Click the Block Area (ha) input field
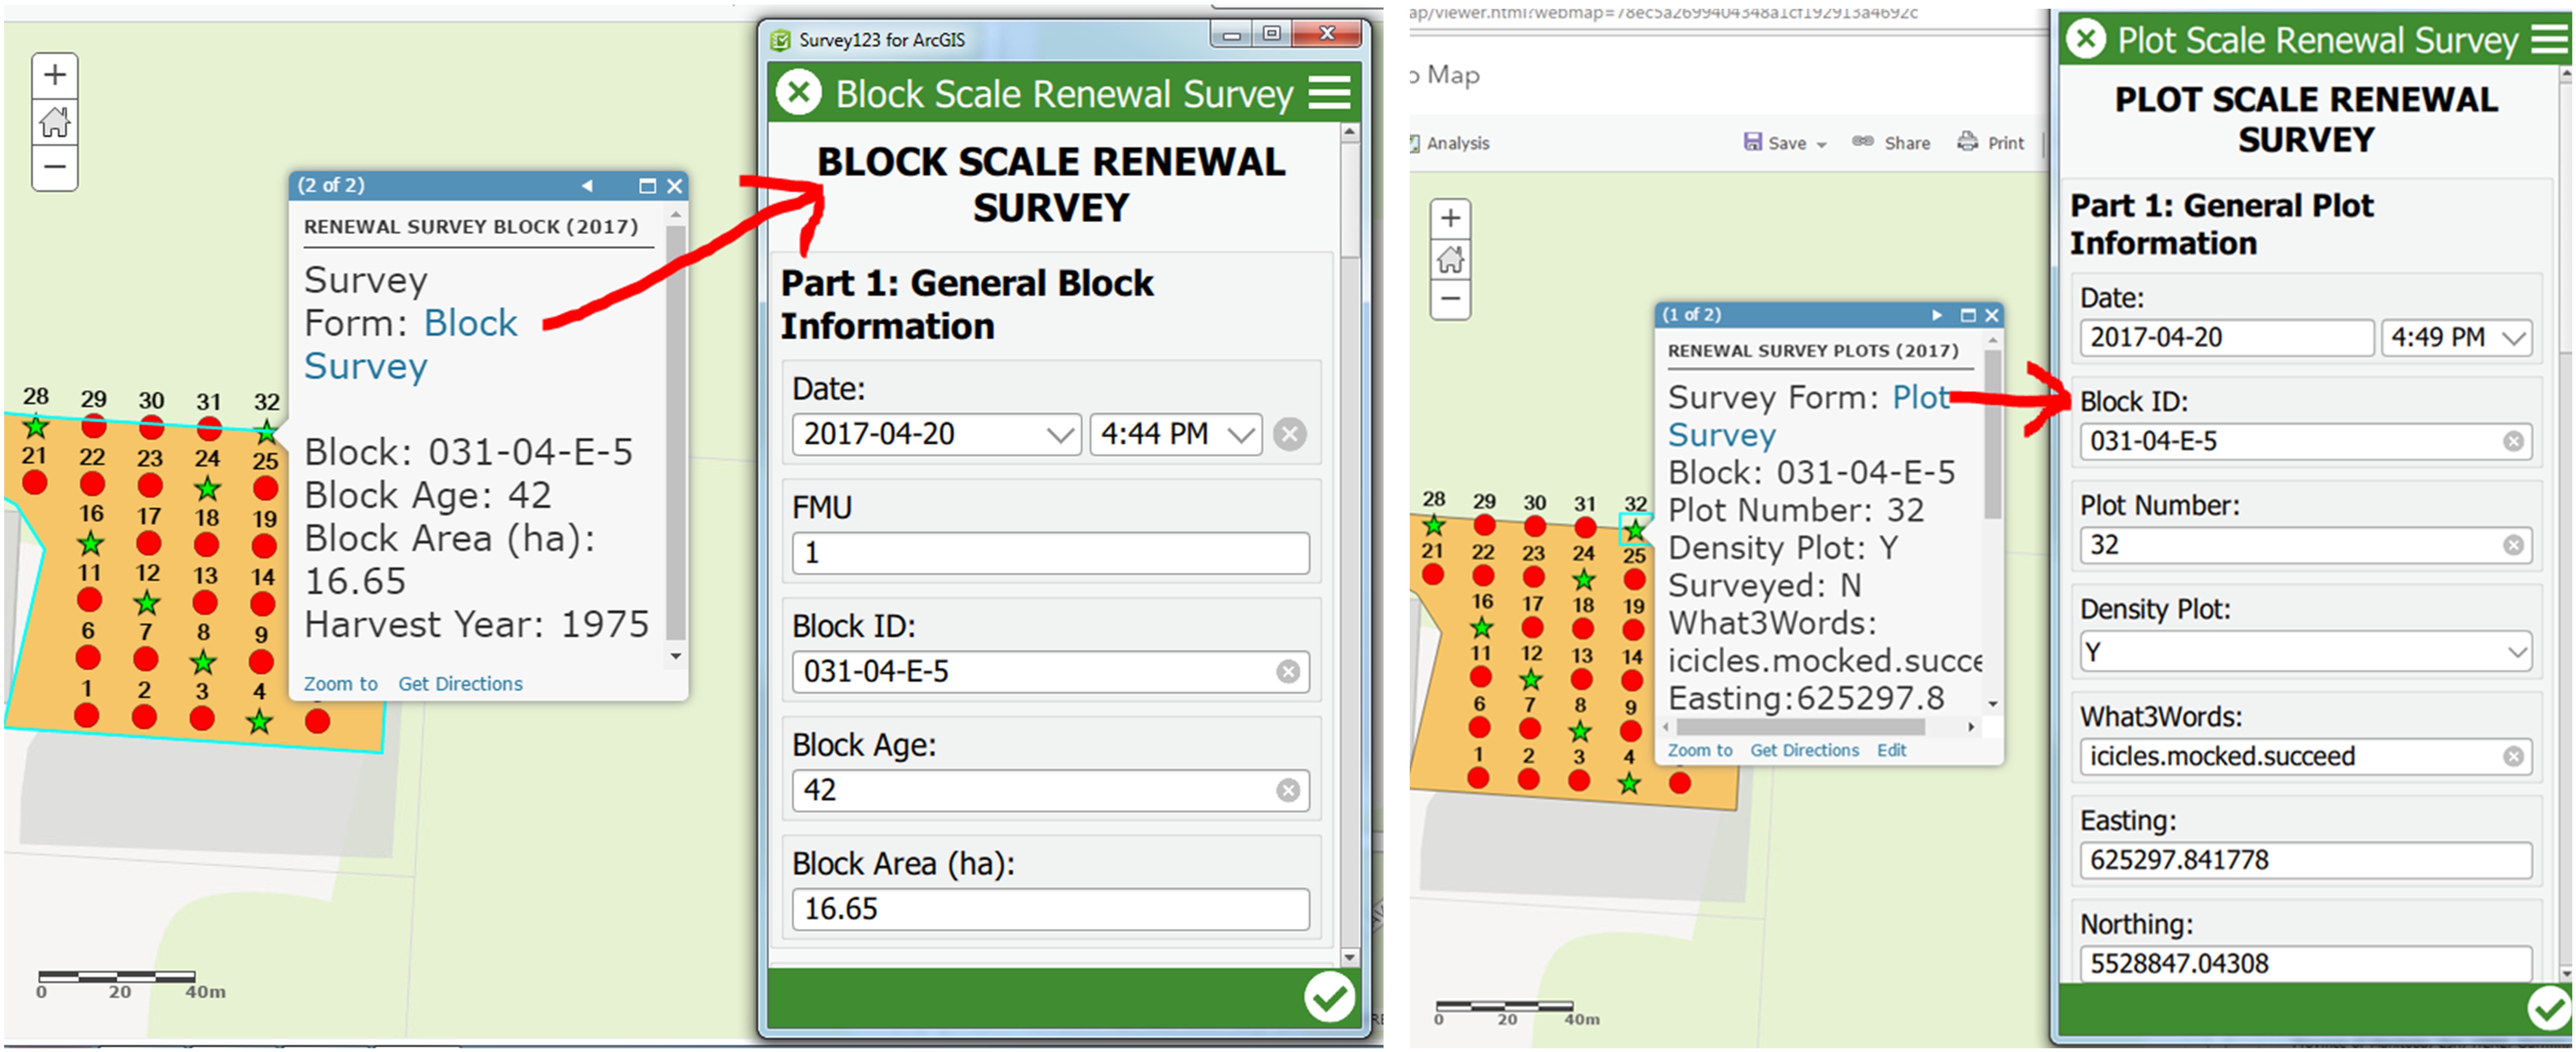The image size is (2576, 1052). coord(1050,909)
